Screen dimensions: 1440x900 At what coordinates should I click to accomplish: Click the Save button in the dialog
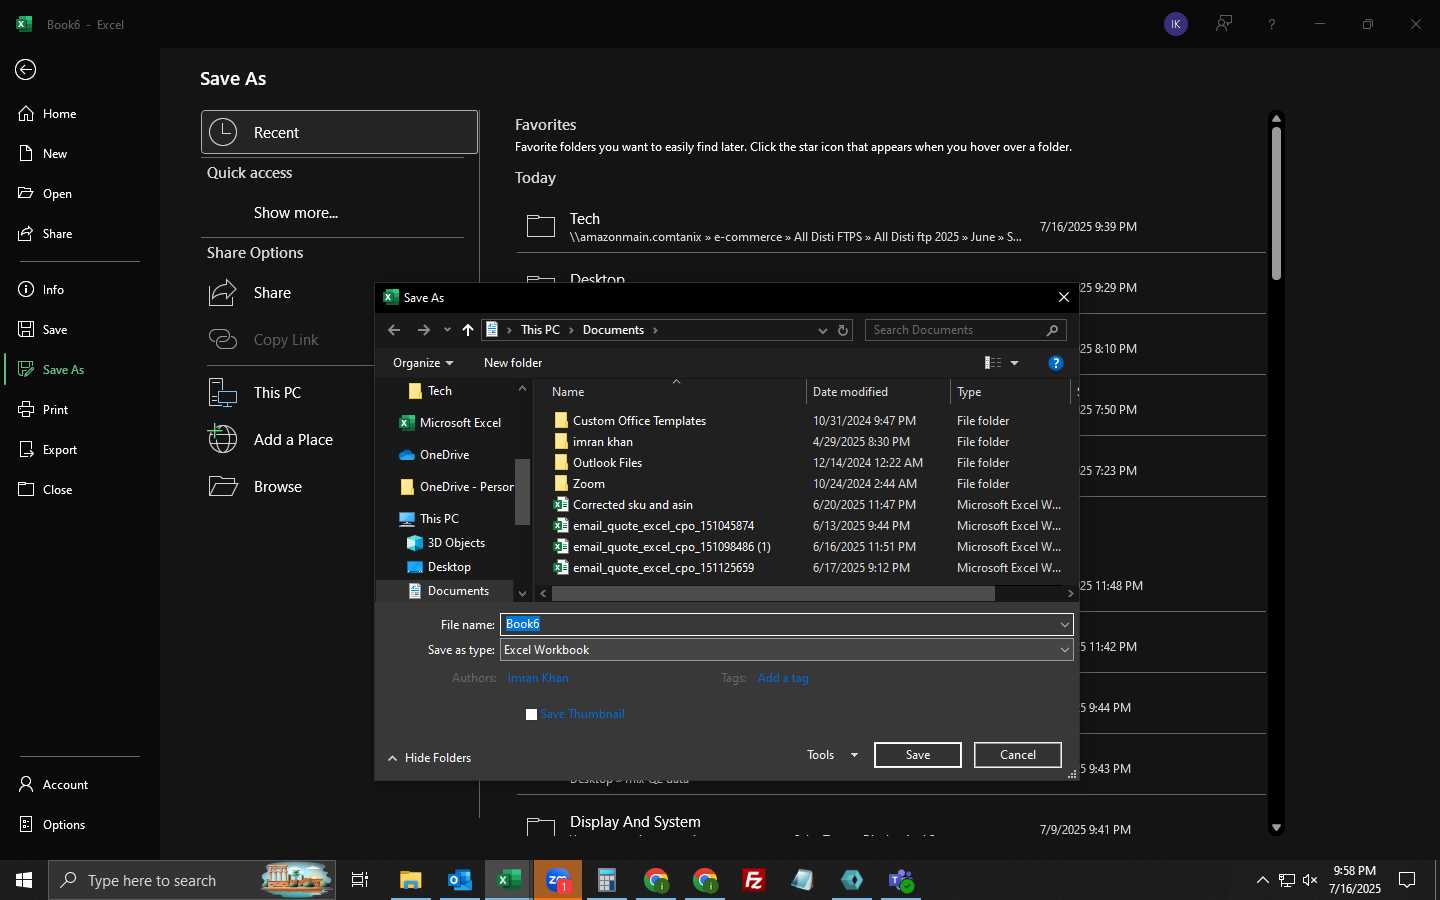coord(918,755)
